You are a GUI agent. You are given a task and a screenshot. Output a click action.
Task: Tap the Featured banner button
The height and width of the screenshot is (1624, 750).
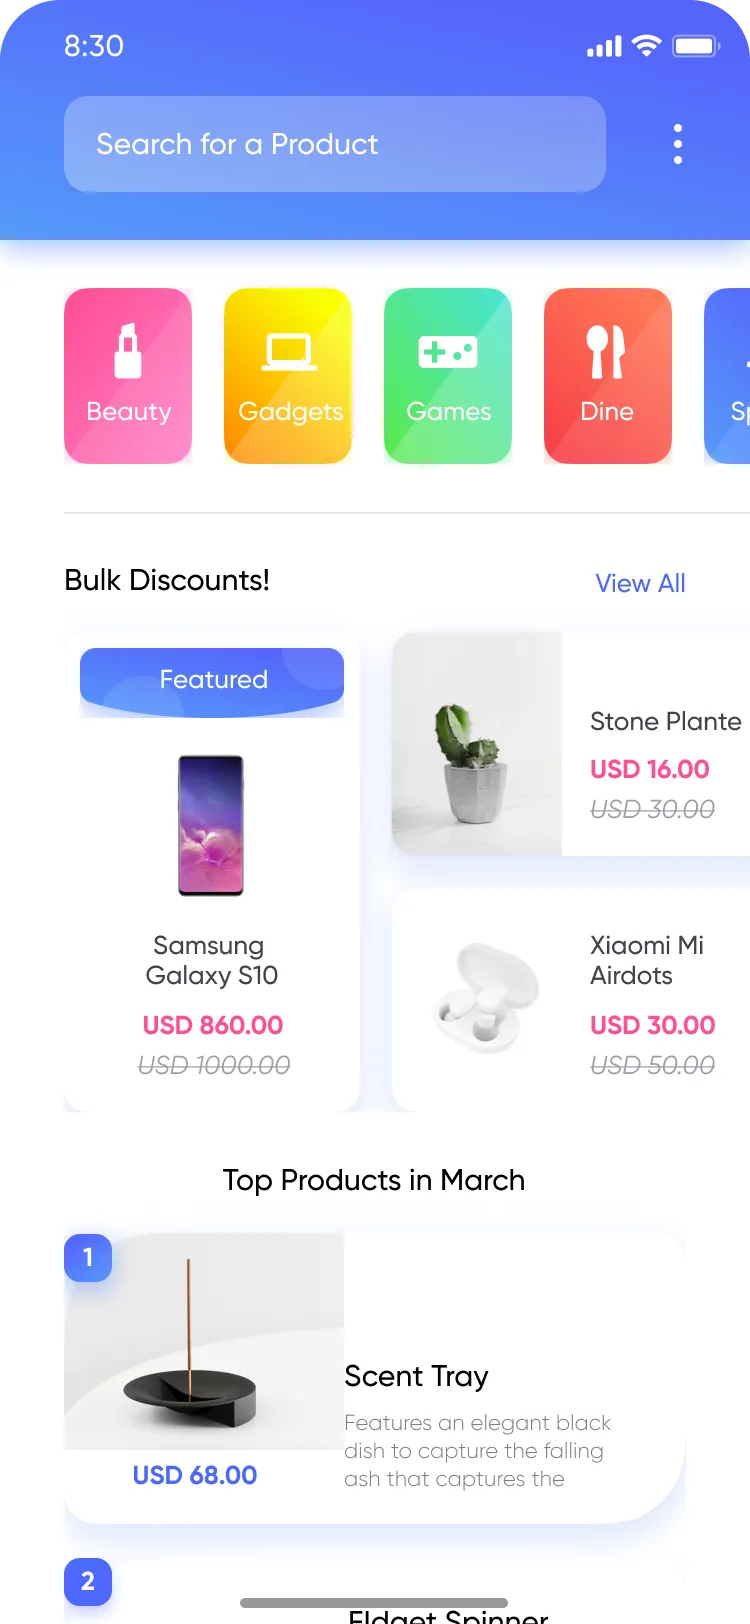tap(212, 682)
